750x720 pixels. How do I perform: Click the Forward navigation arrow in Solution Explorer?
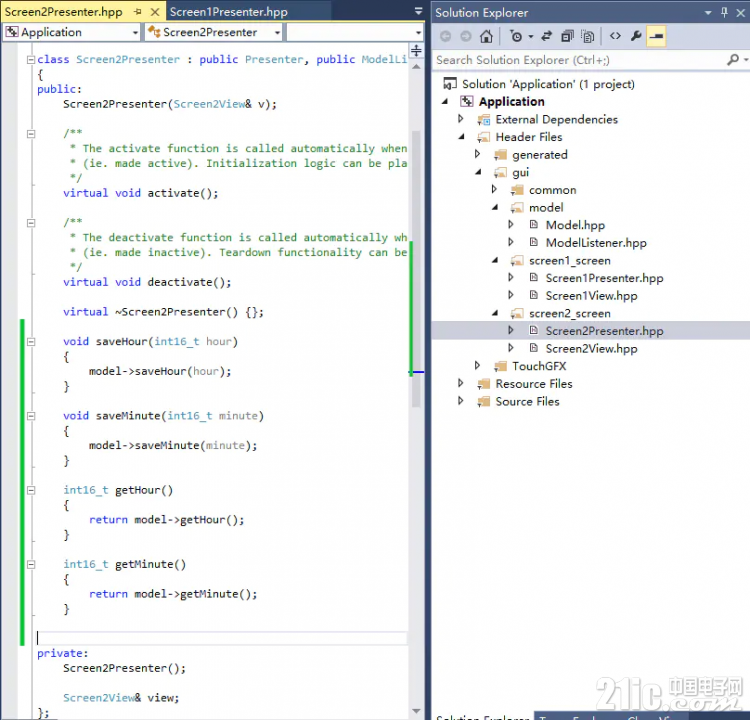pyautogui.click(x=465, y=36)
